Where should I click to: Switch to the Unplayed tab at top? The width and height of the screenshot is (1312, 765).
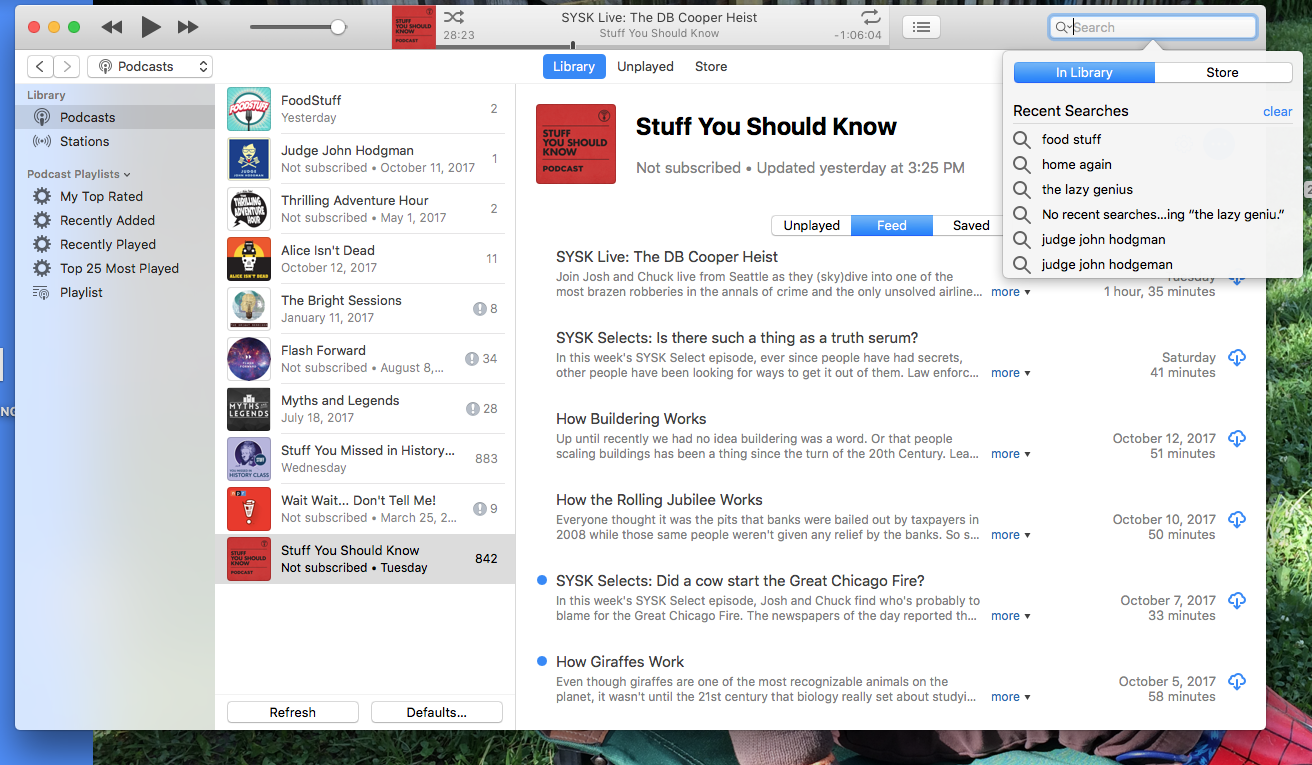[645, 66]
